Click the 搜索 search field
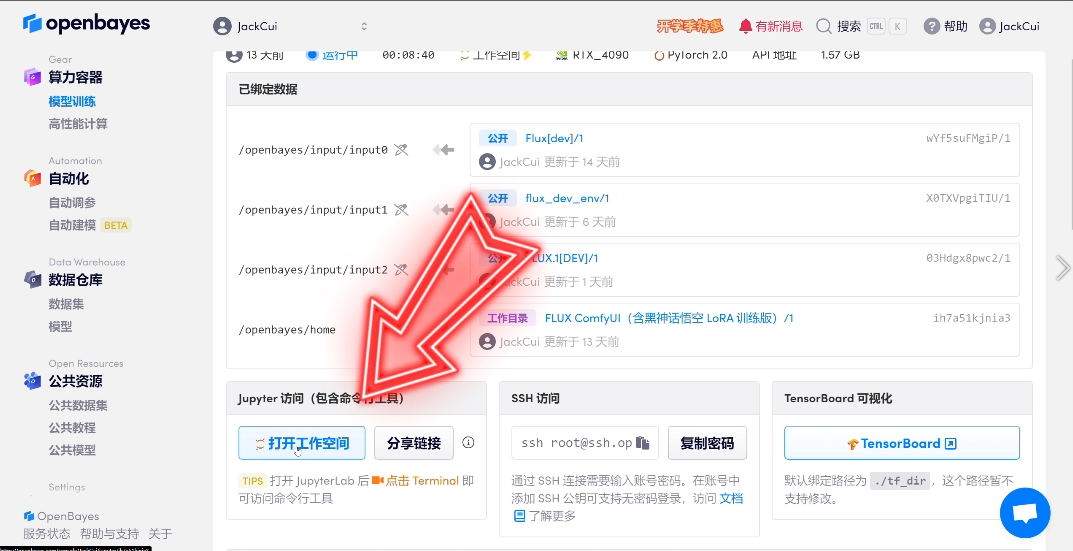 click(862, 26)
